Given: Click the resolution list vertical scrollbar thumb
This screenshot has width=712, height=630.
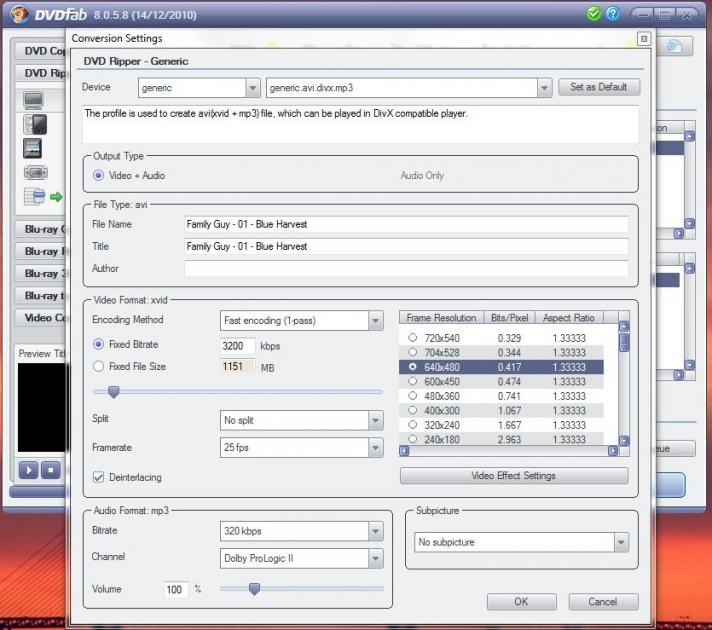Looking at the screenshot, I should pyautogui.click(x=624, y=342).
